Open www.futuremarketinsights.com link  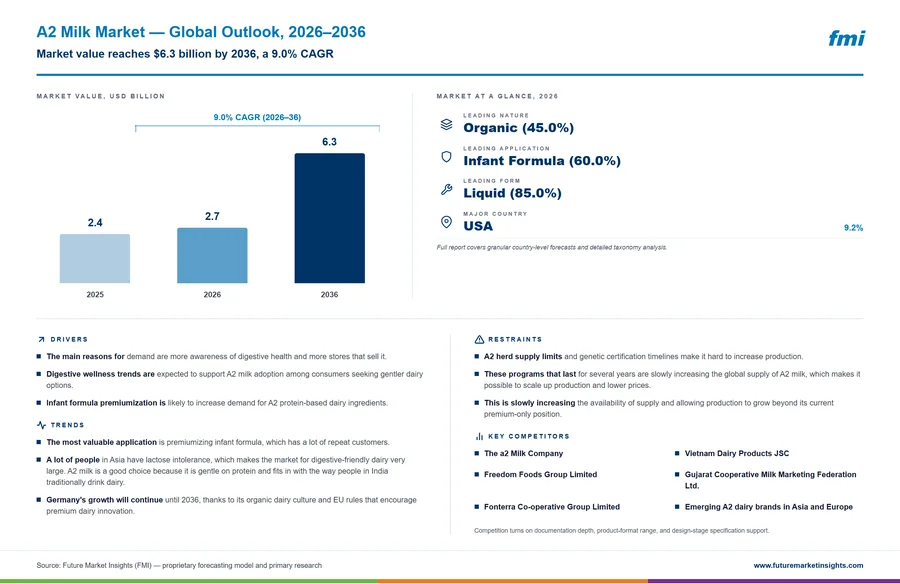808,566
